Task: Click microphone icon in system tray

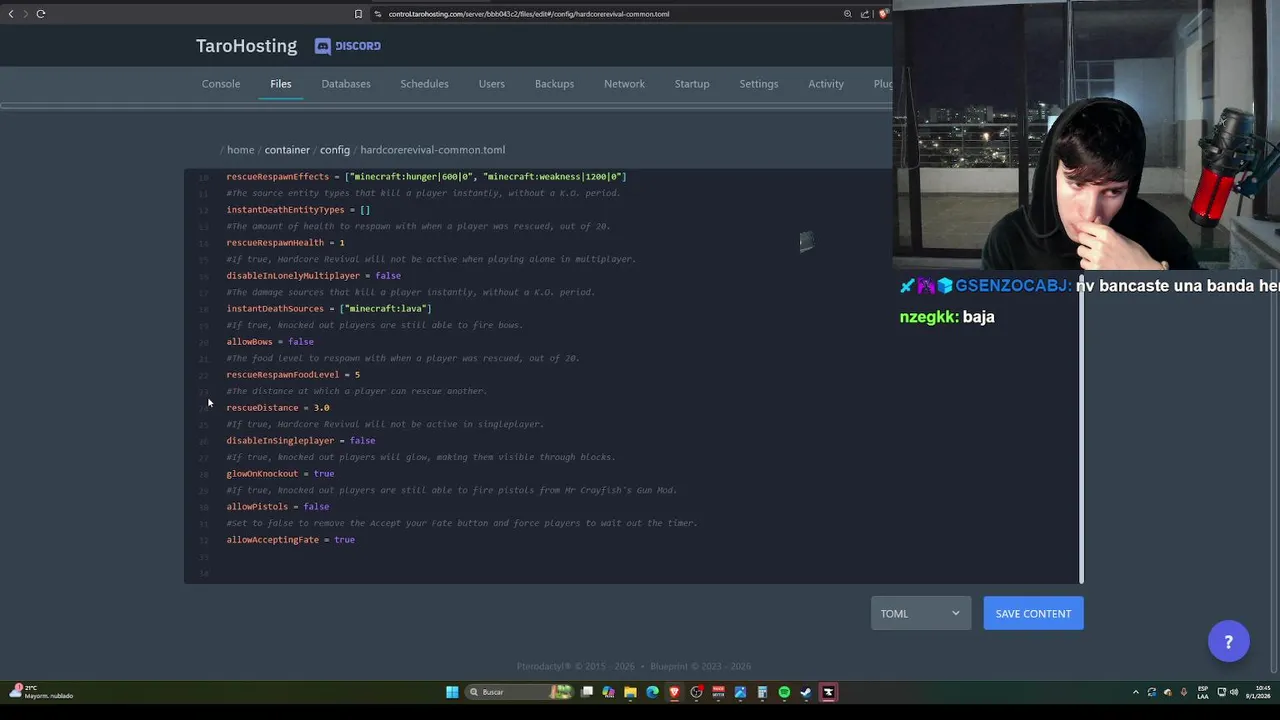Action: (1184, 692)
